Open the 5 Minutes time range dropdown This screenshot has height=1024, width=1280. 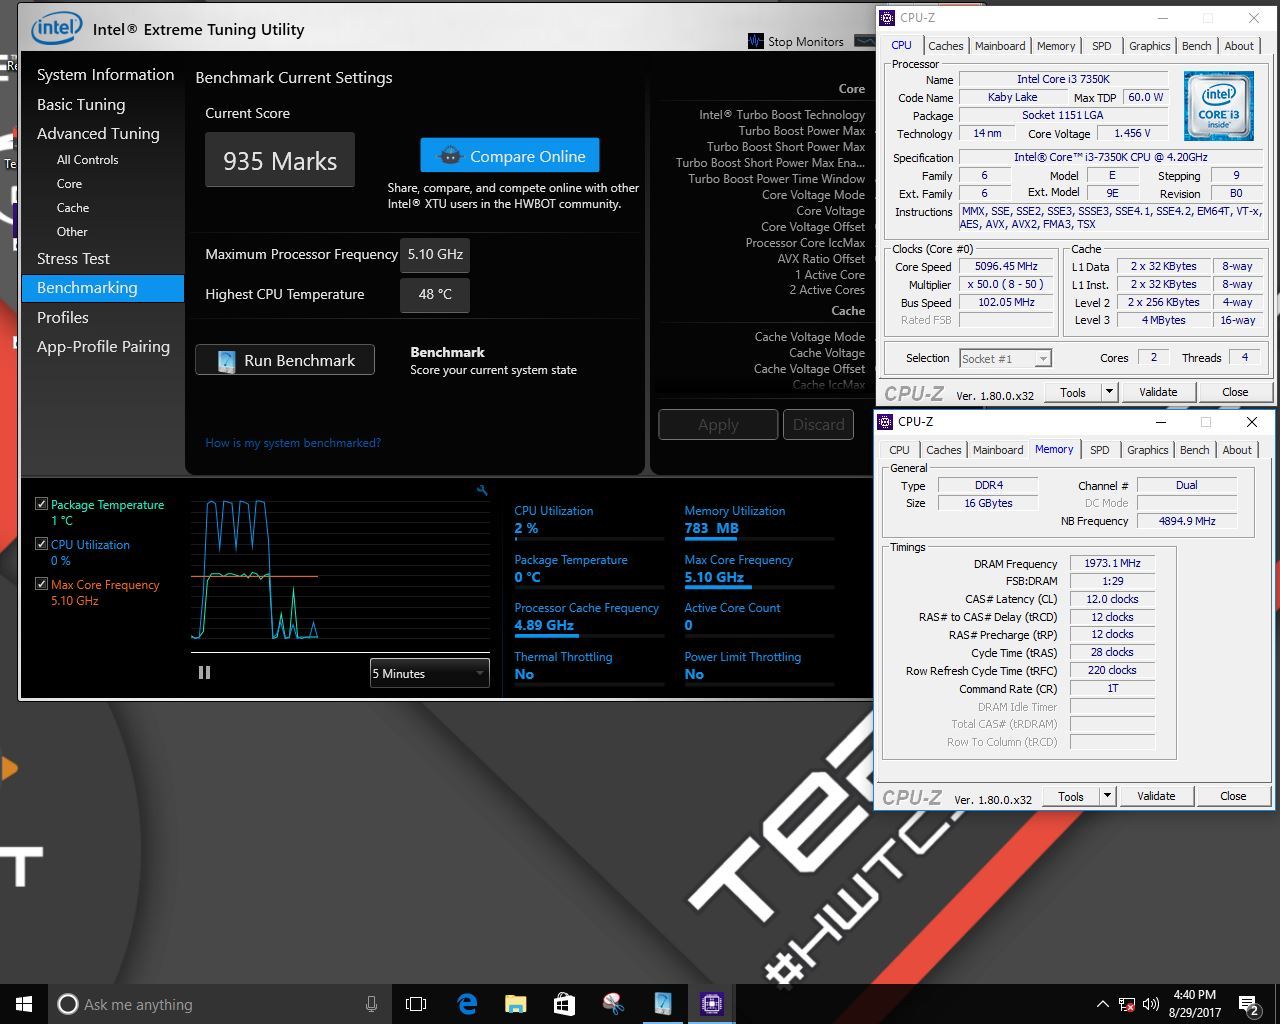429,673
